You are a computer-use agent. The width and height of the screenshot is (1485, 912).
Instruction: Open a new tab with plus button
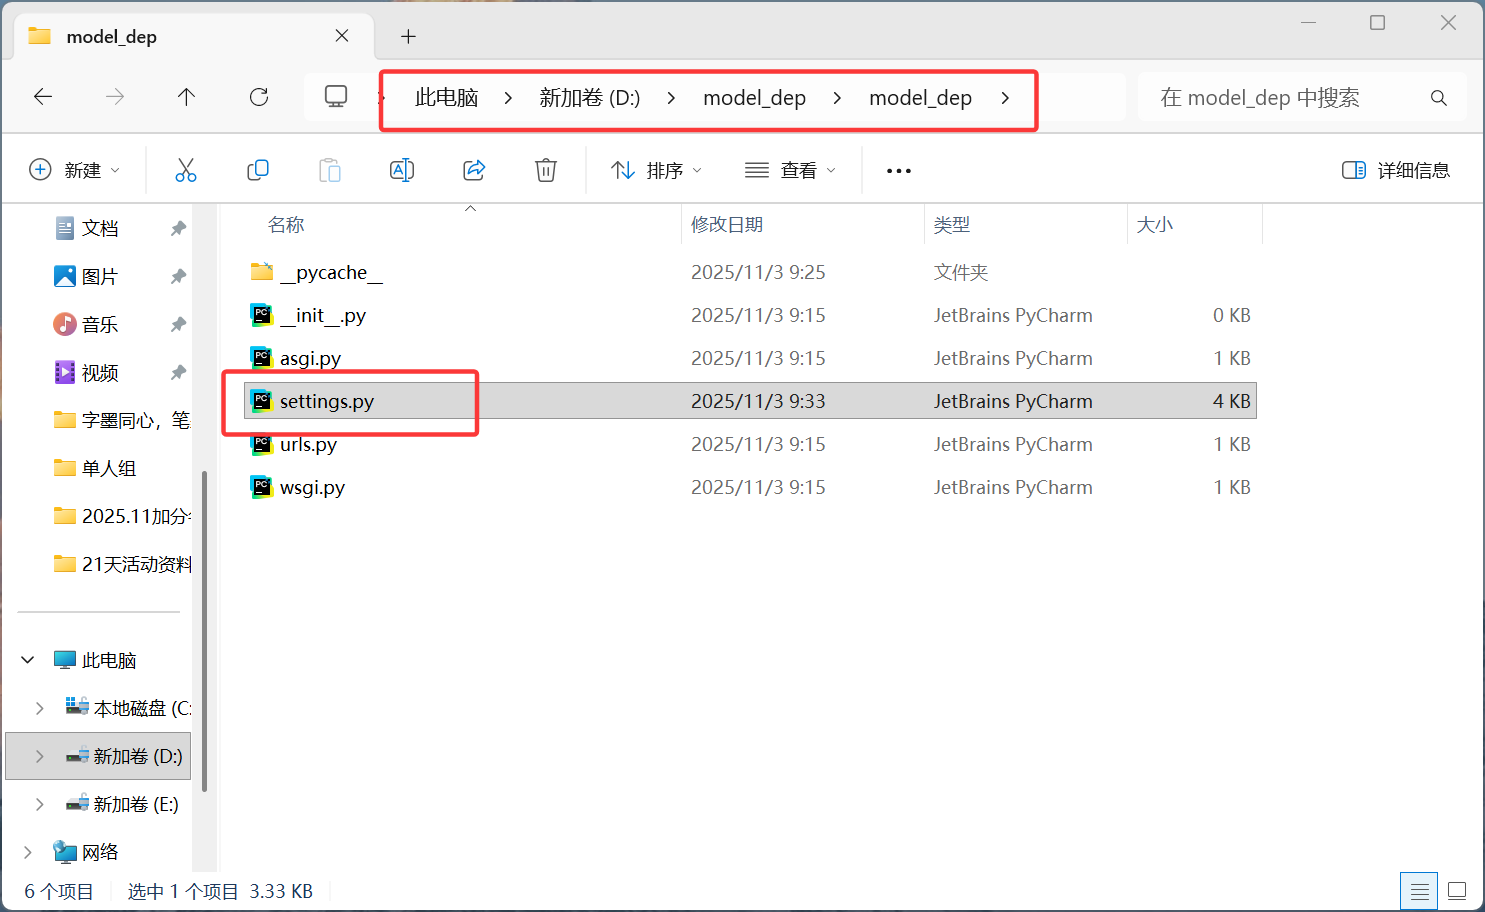[408, 37]
